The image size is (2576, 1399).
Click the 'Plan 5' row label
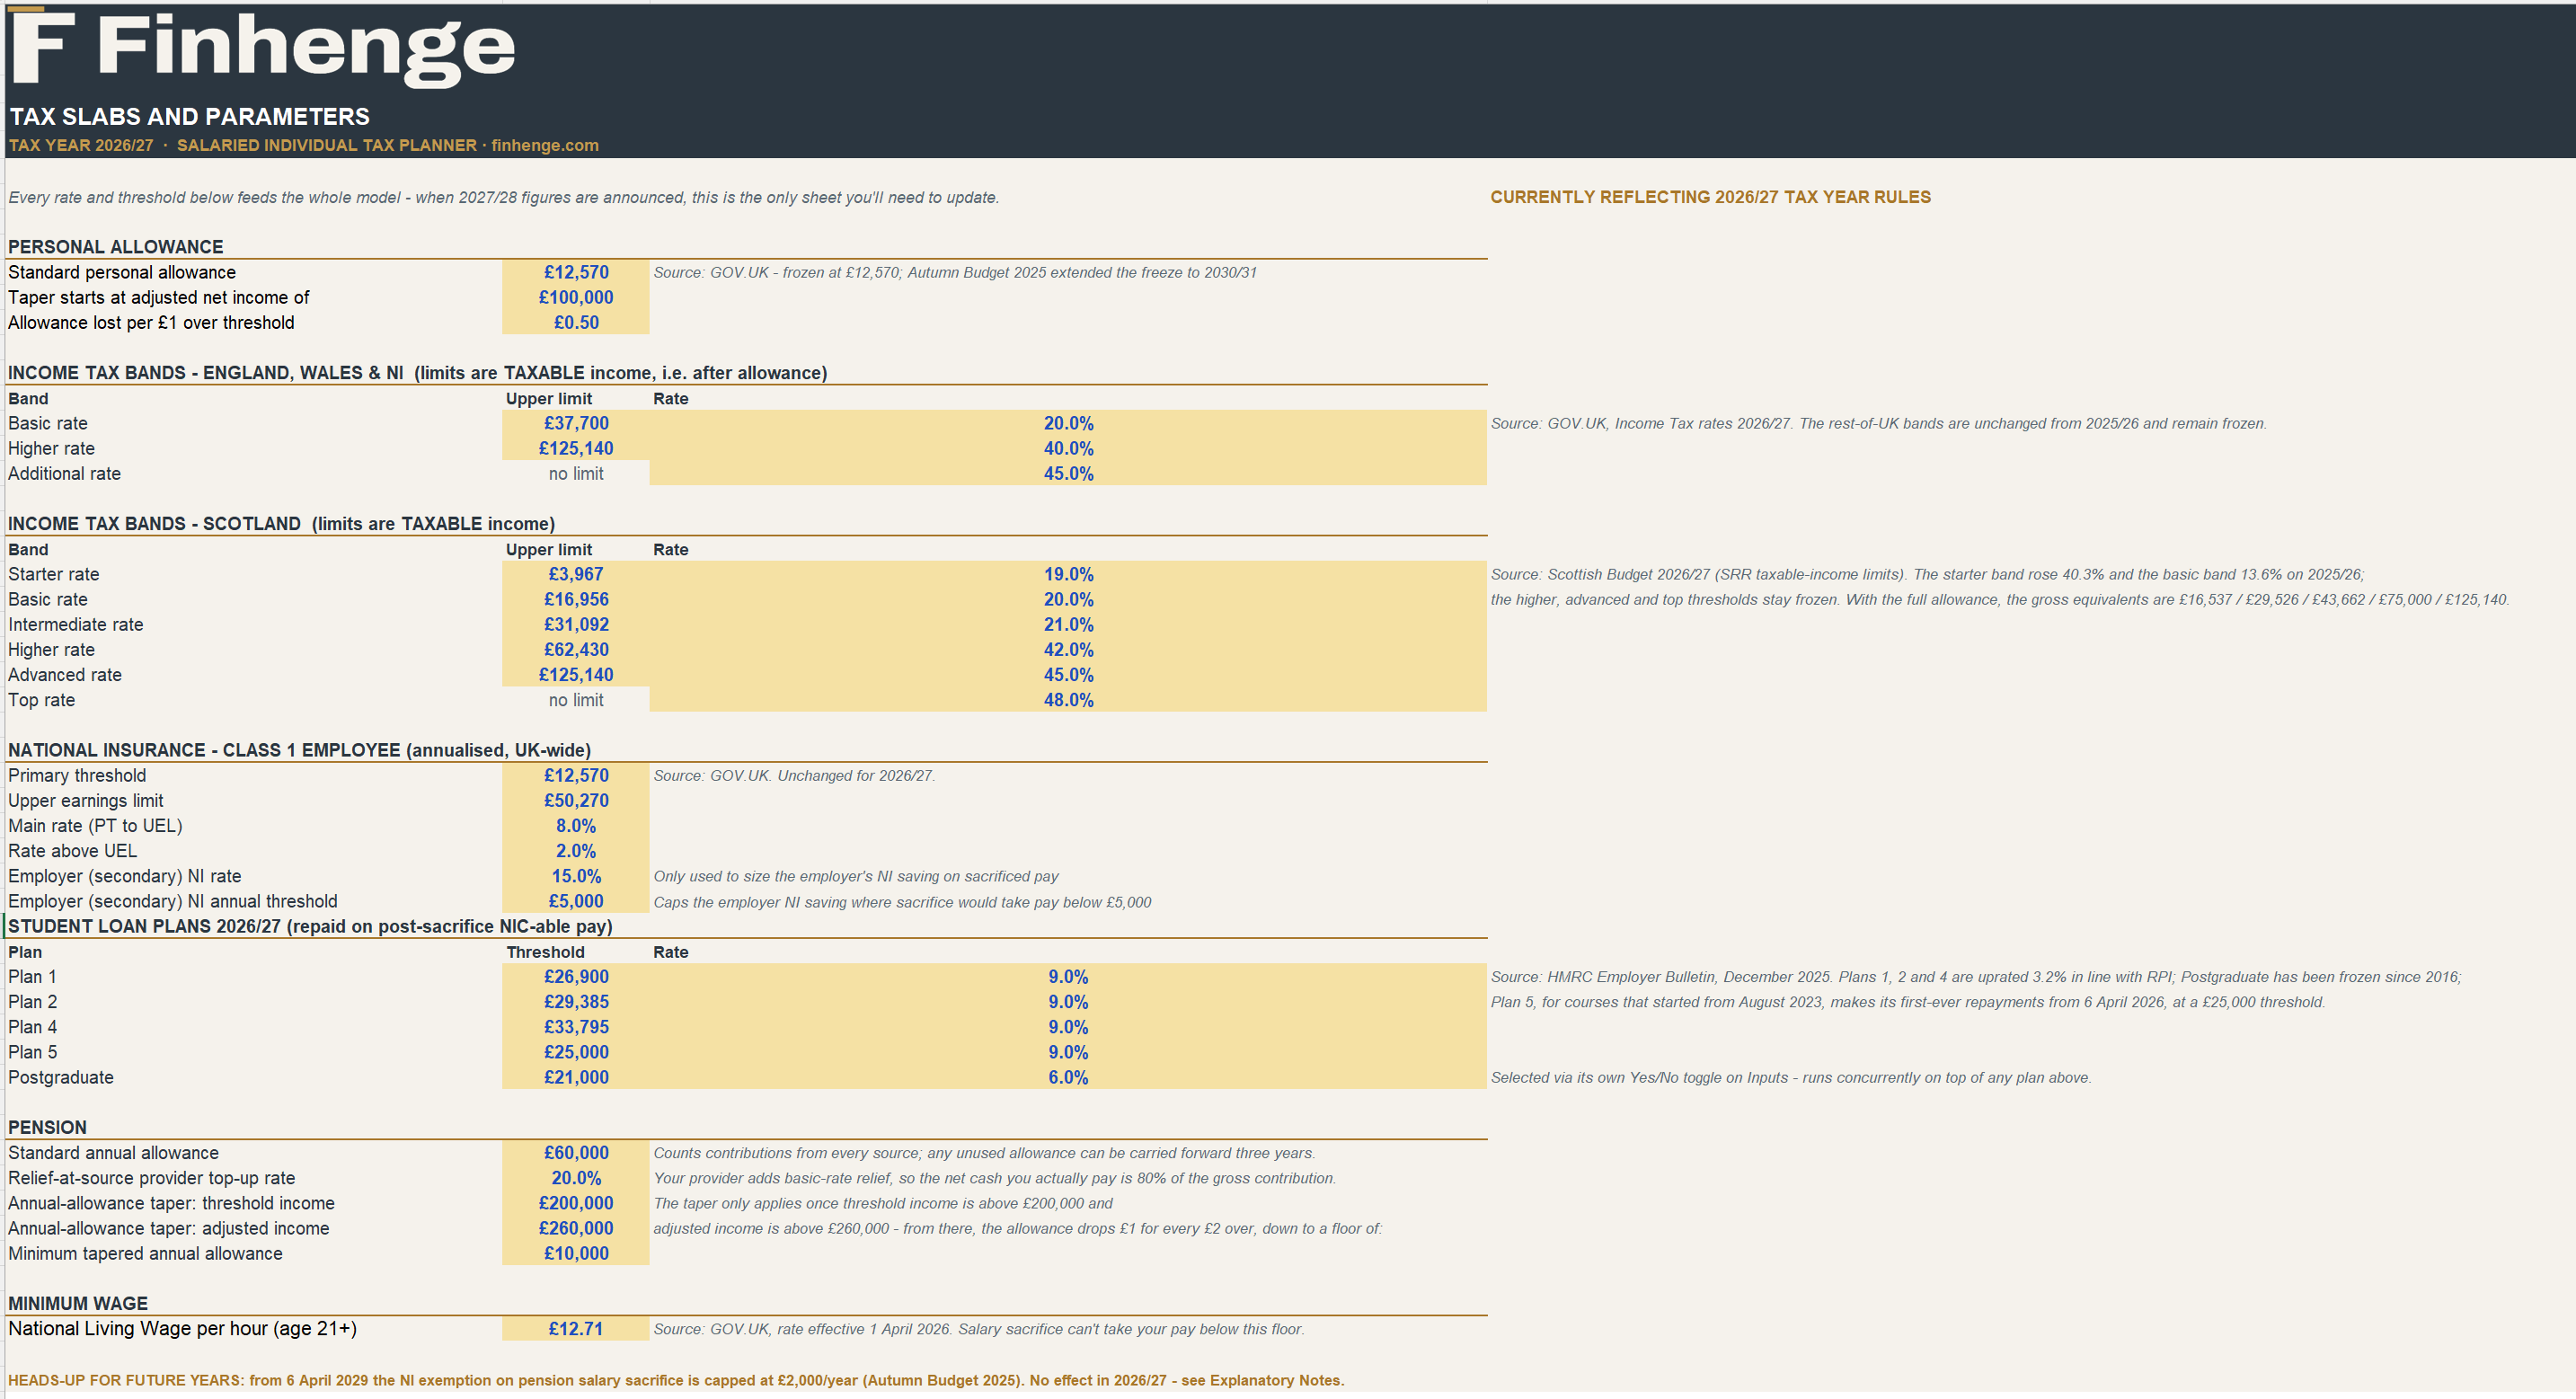click(x=33, y=1052)
